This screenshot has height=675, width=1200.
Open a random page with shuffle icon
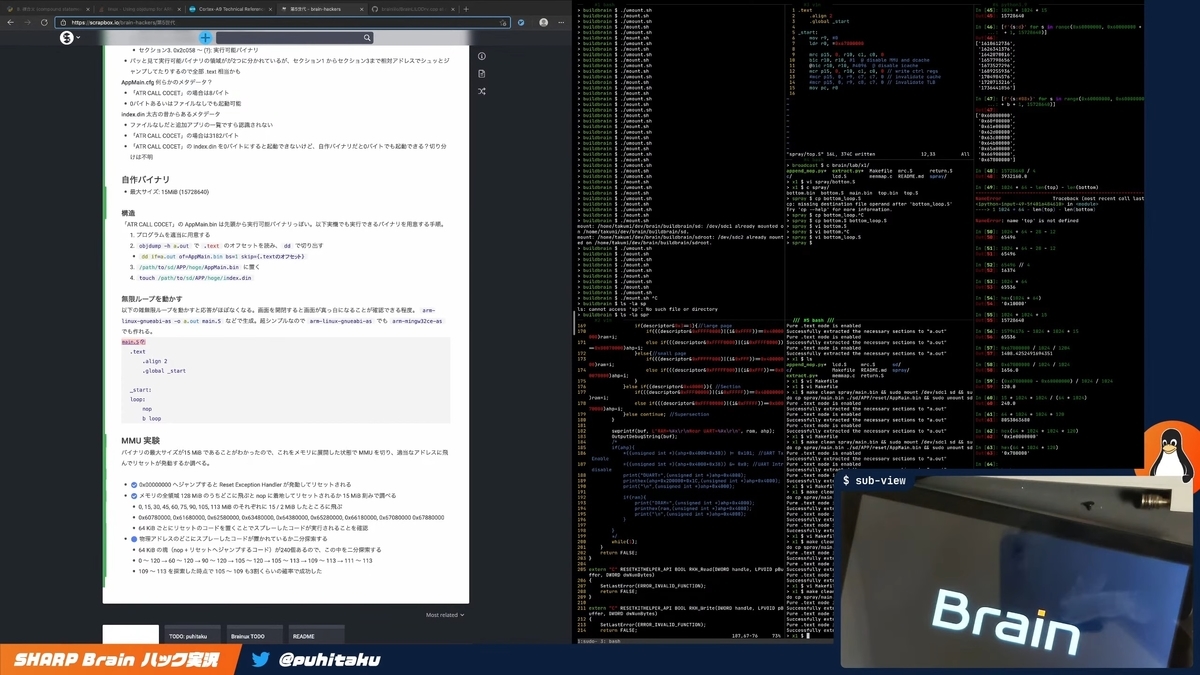[481, 91]
